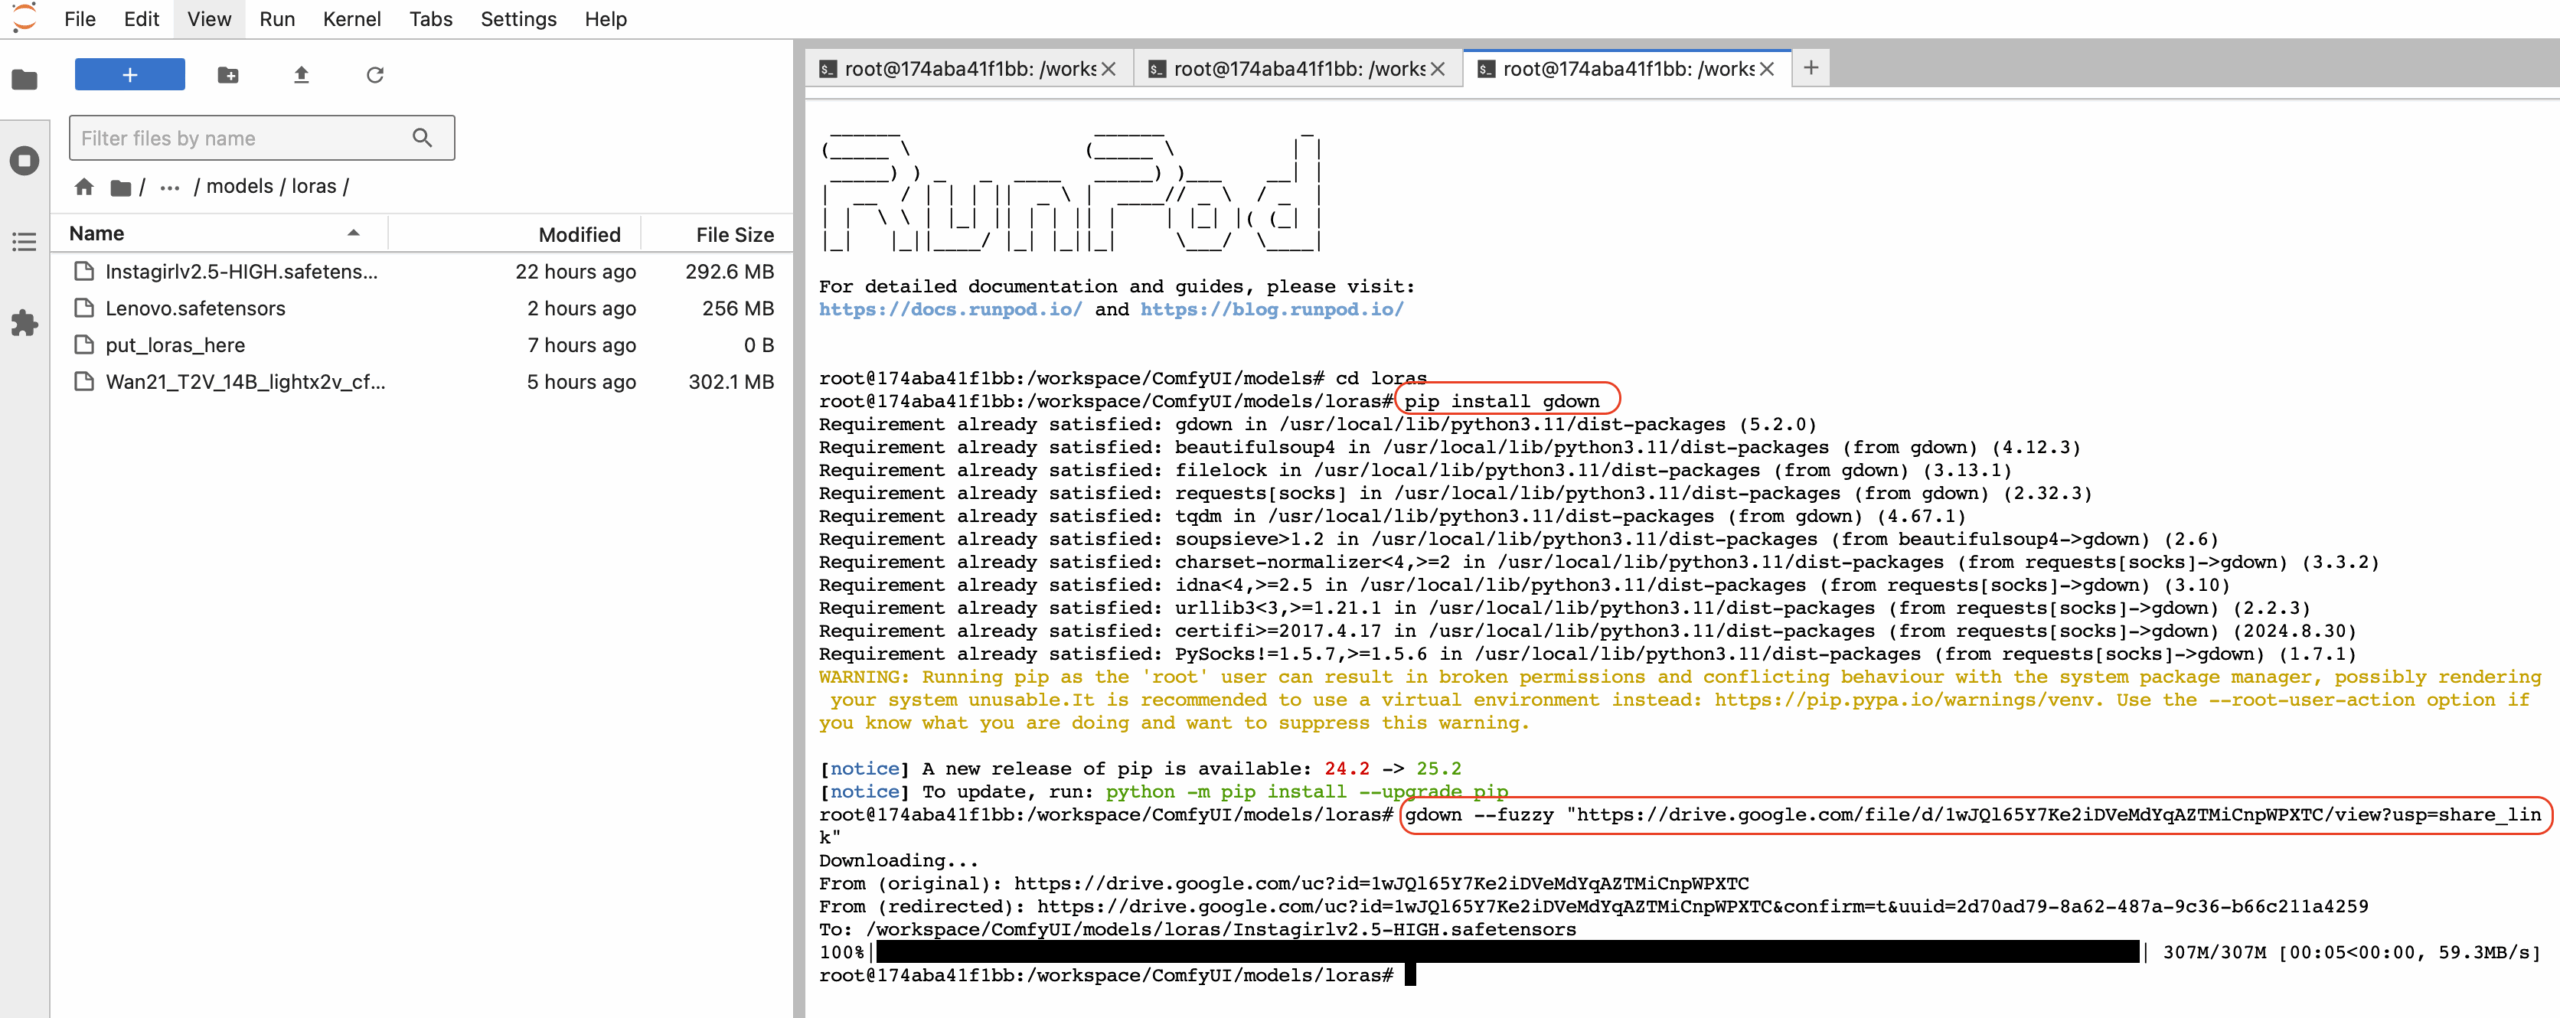2560x1018 pixels.
Task: Add a new tab with plus button
Action: 1810,68
